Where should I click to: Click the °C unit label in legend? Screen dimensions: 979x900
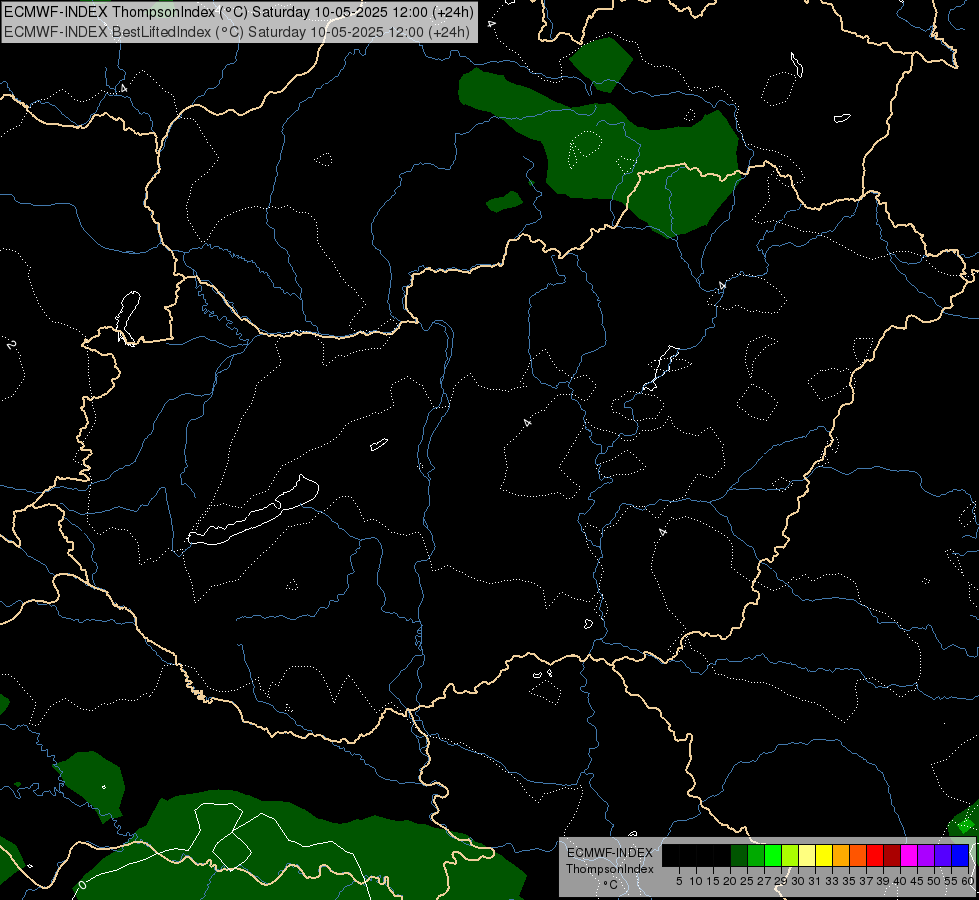pyautogui.click(x=611, y=884)
